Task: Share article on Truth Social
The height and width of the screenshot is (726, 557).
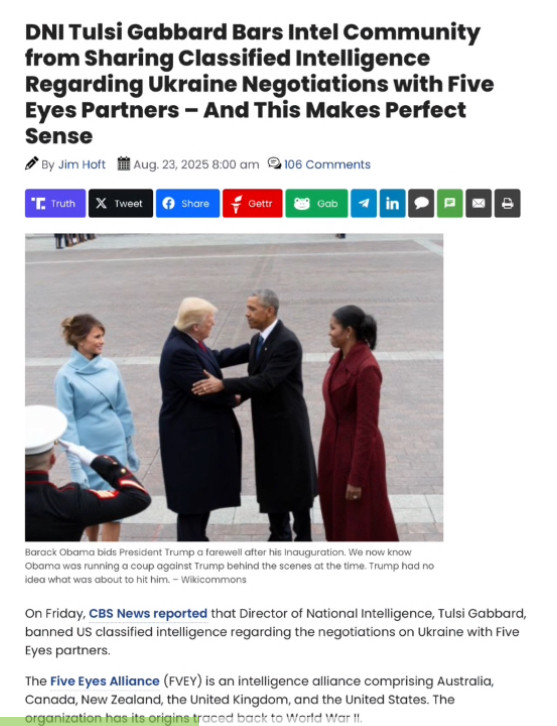Action: (x=55, y=203)
